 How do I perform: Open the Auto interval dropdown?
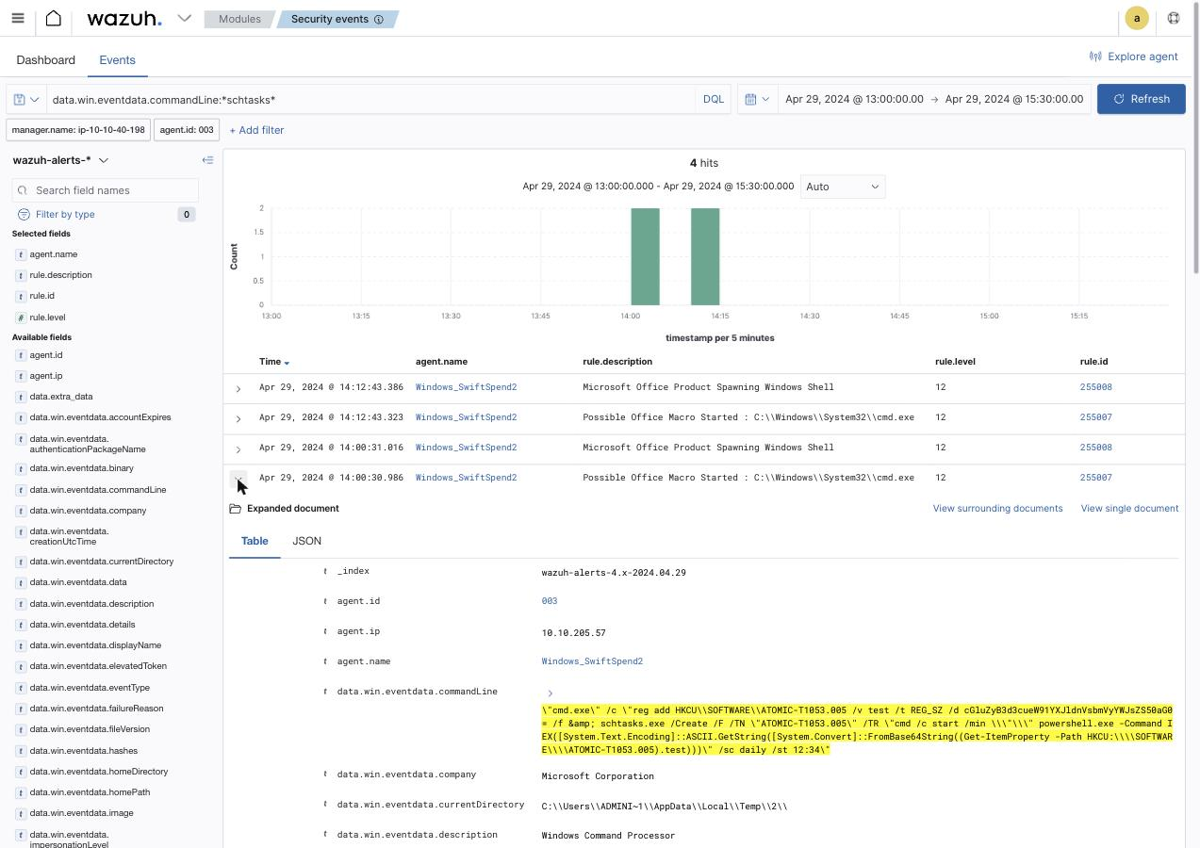pos(843,187)
